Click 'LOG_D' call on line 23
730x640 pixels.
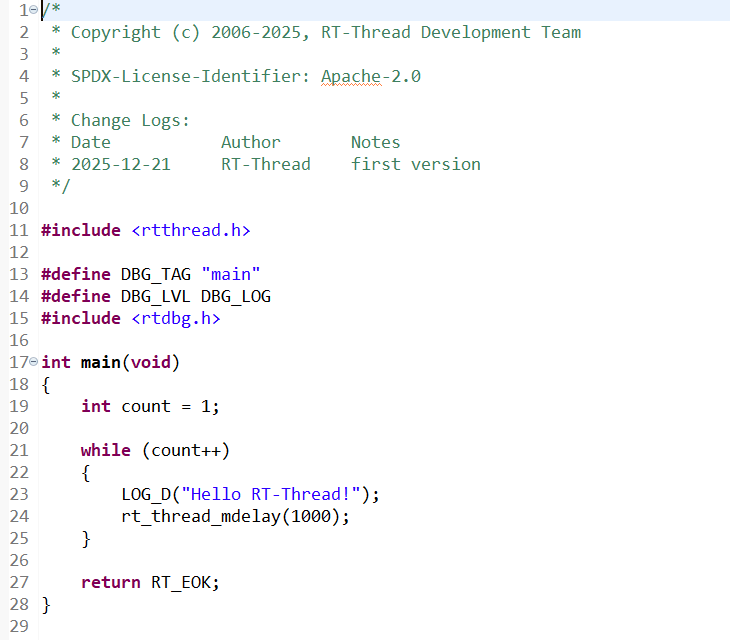tap(146, 494)
